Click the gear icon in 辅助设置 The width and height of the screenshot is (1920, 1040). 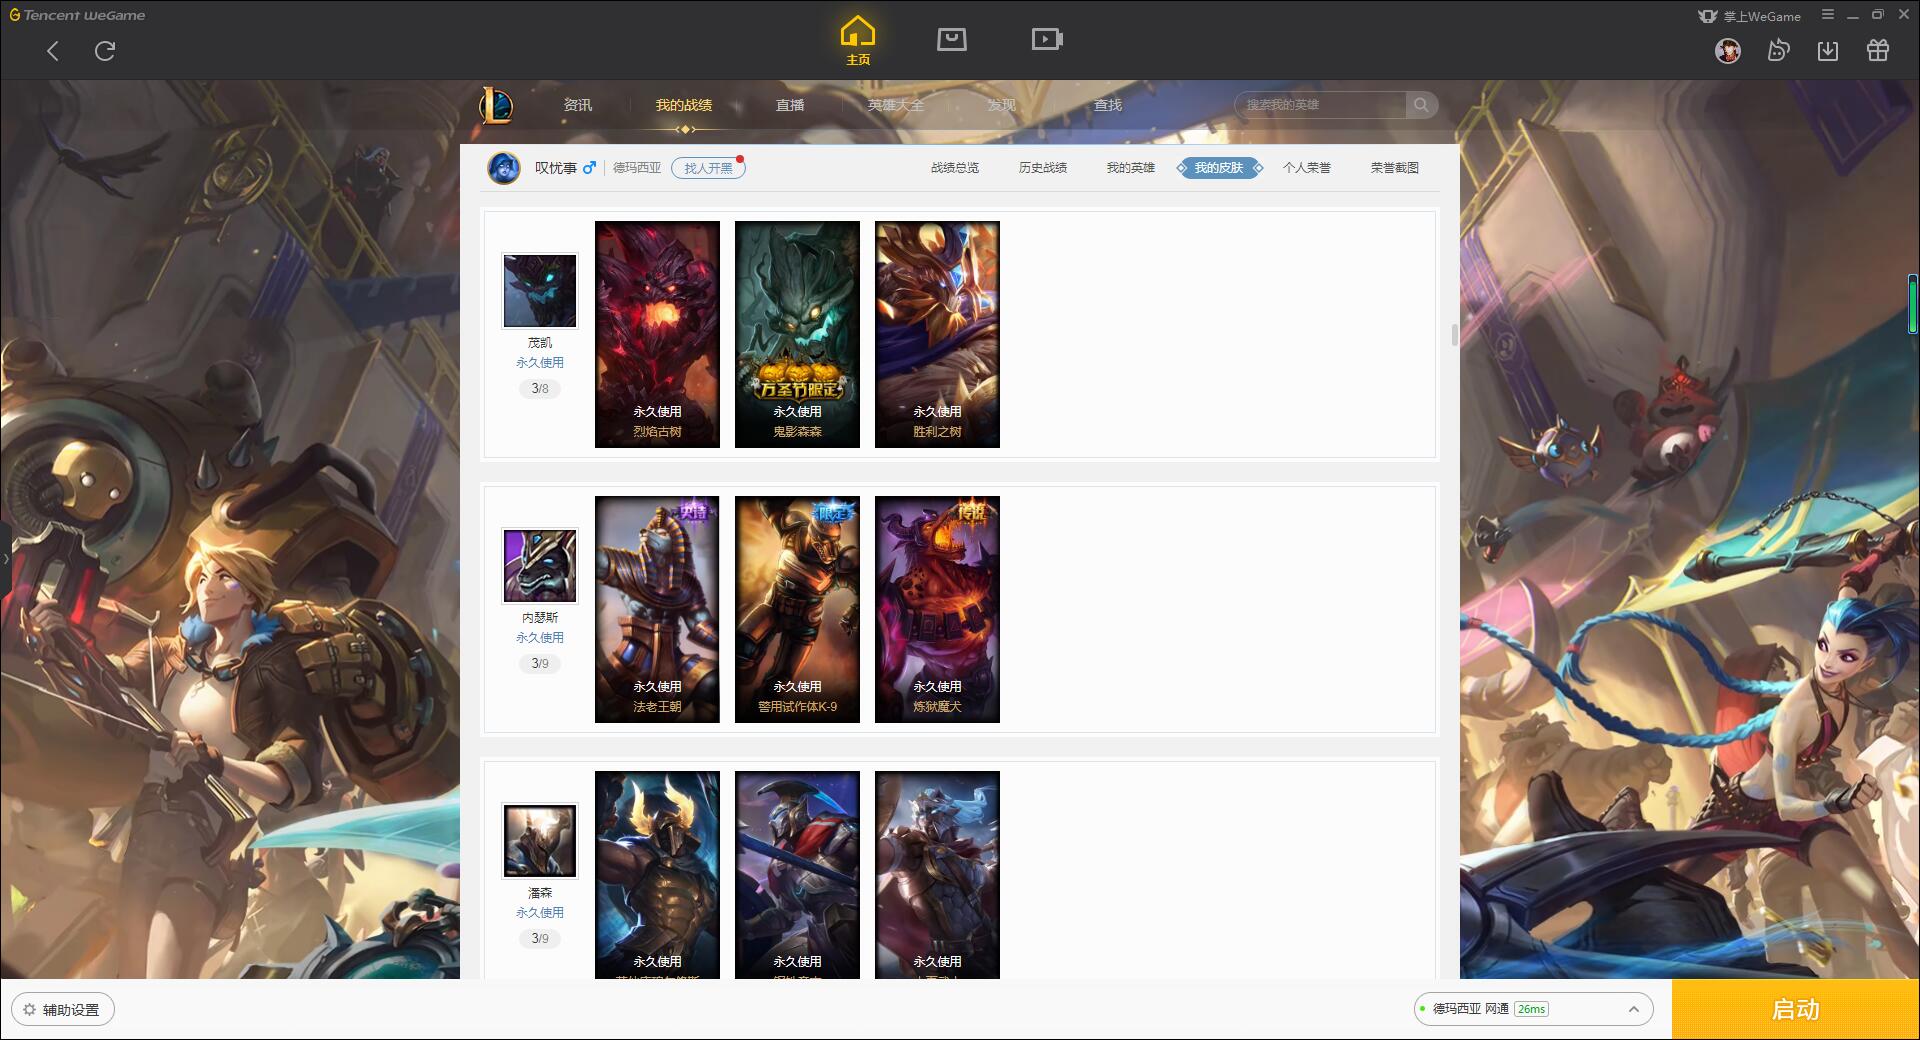point(30,1010)
